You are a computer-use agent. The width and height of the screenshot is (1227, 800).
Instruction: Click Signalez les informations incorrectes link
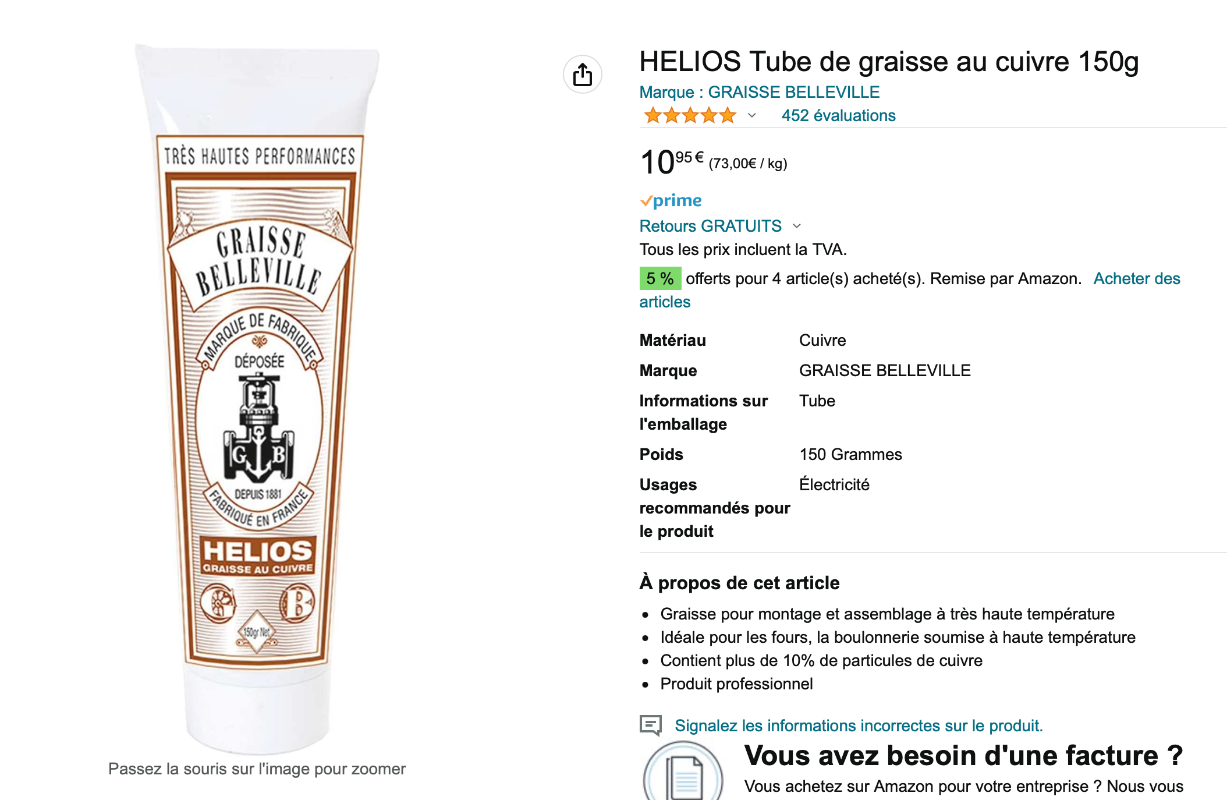[x=859, y=726]
